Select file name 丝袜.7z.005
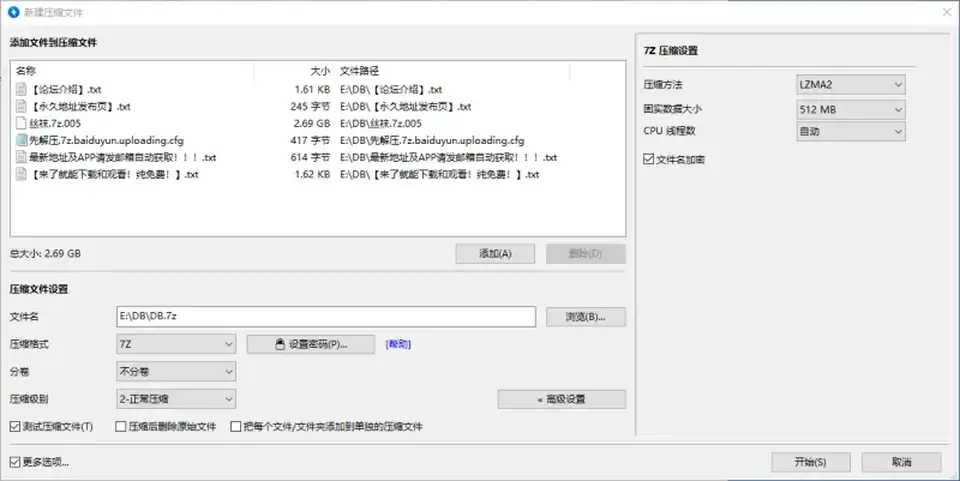This screenshot has width=960, height=481. click(55, 123)
